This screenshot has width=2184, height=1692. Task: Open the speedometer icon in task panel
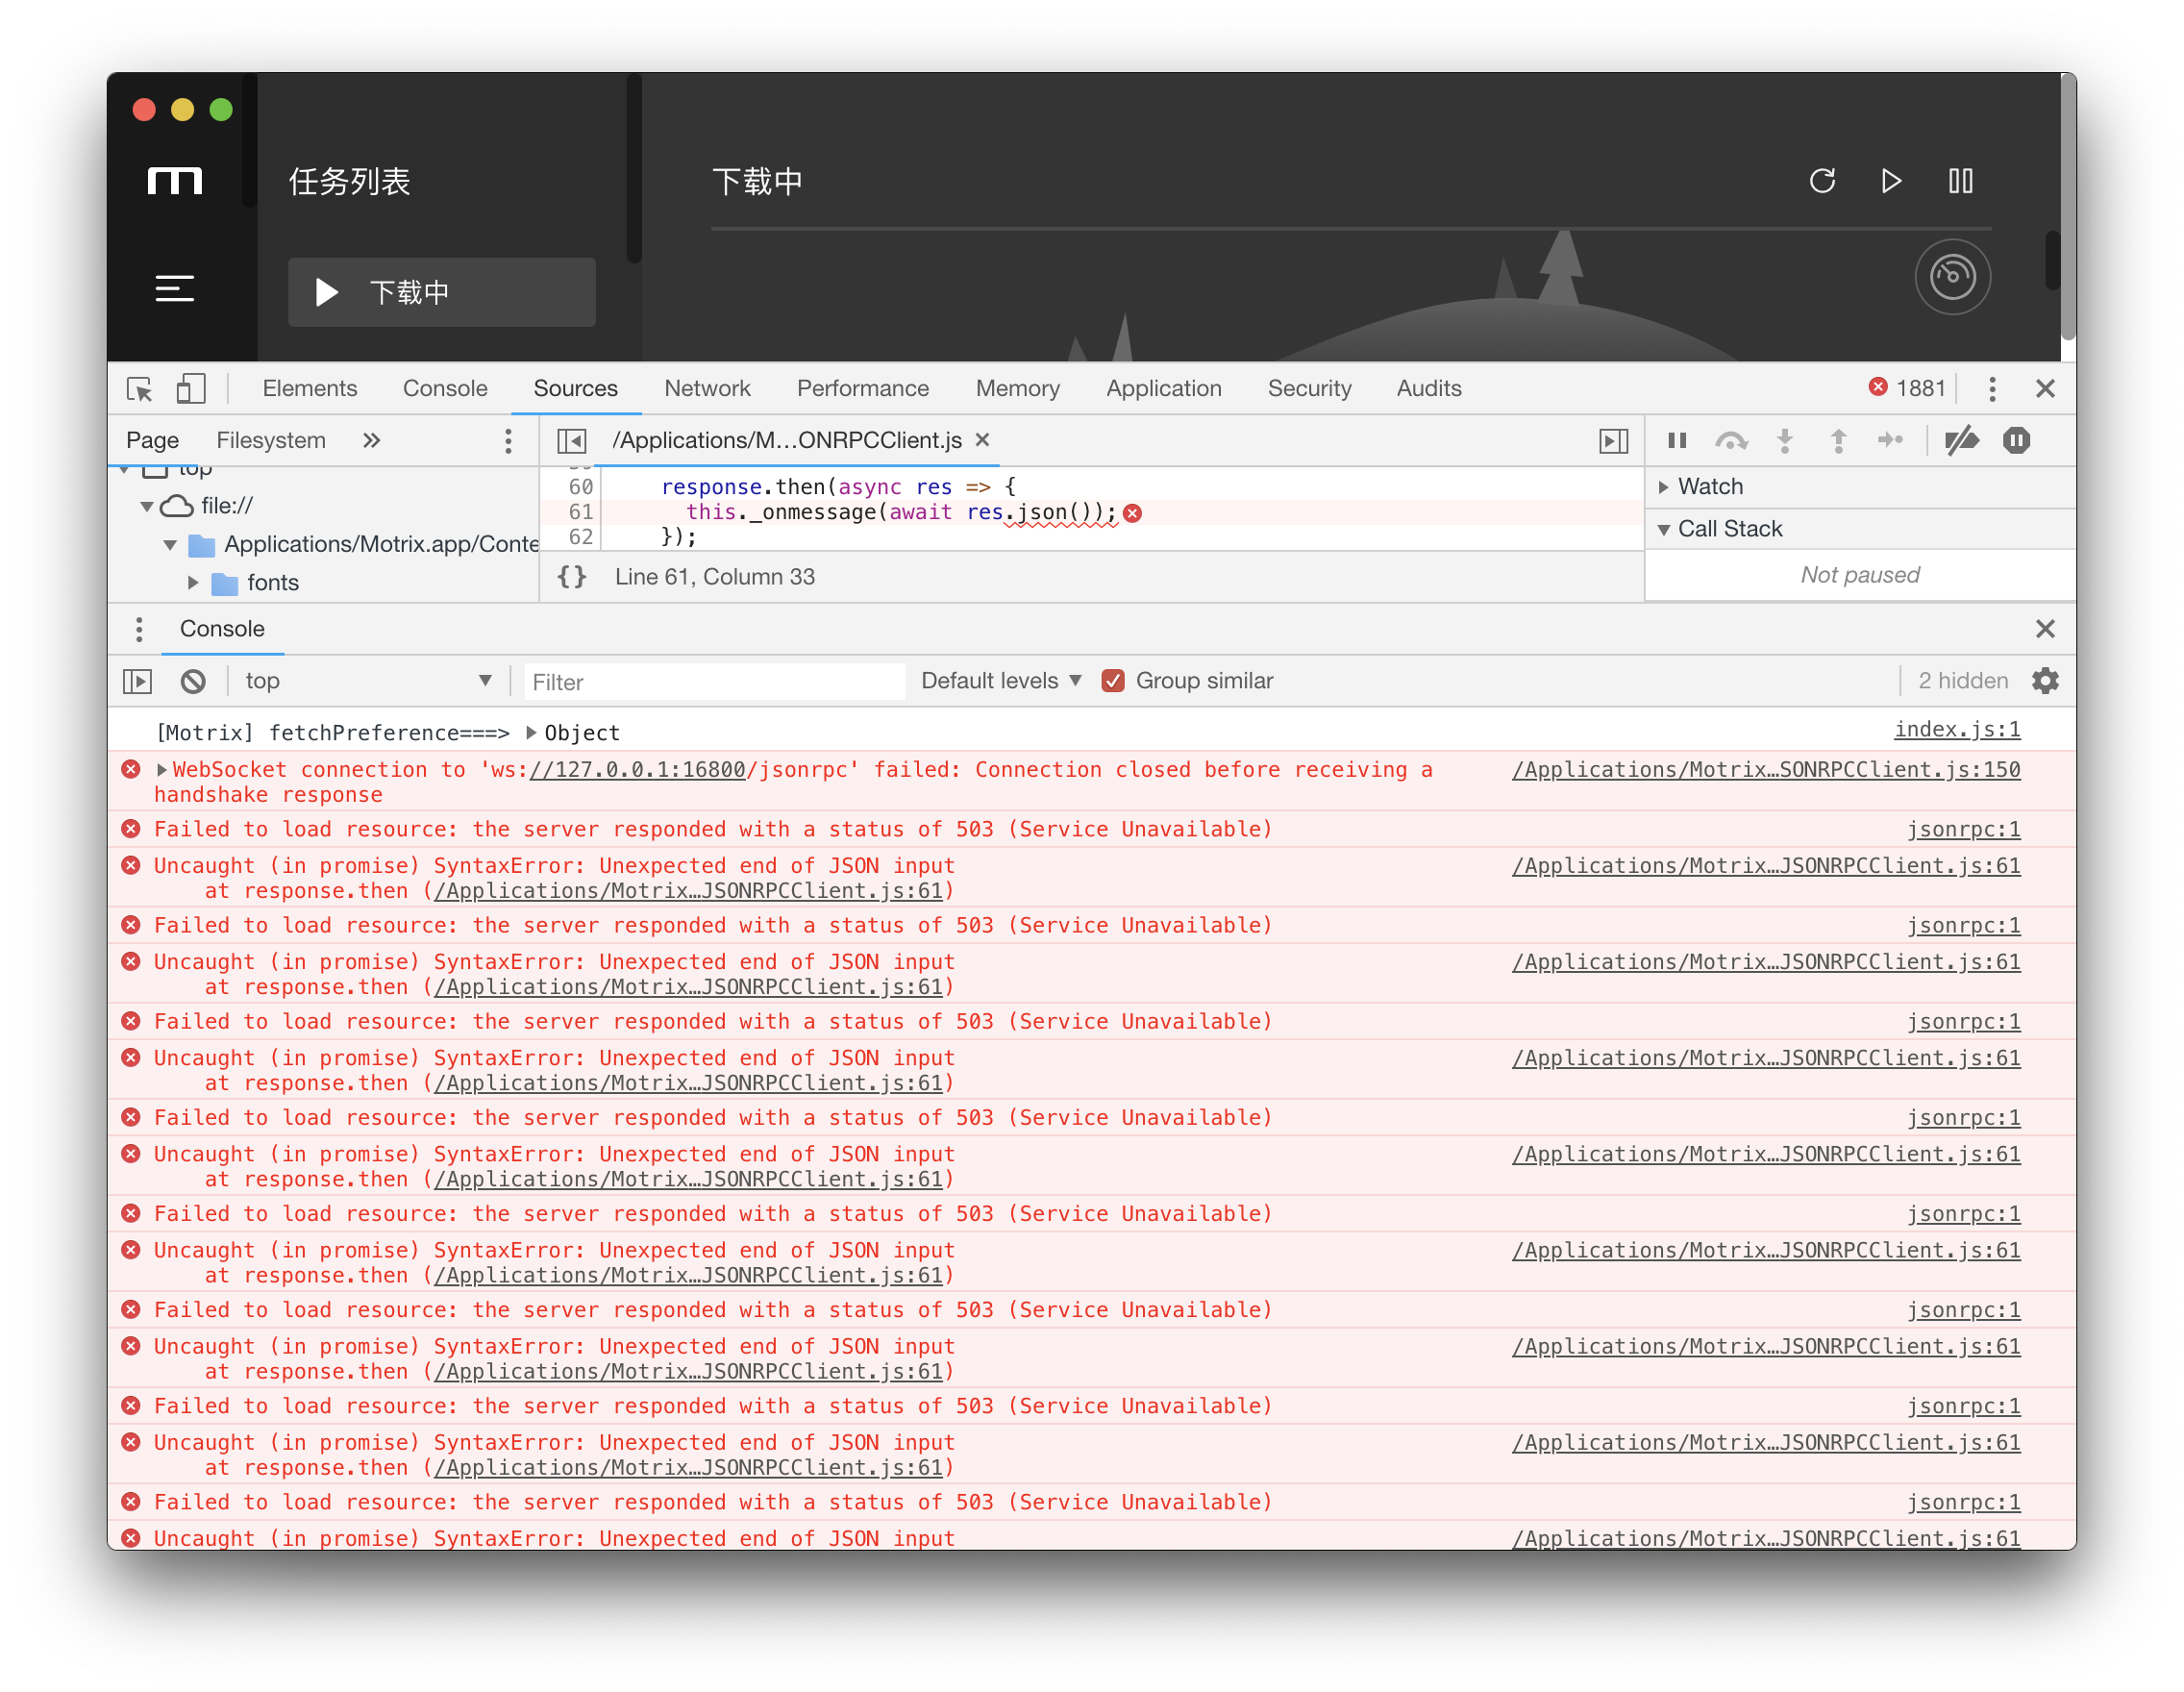click(1952, 277)
